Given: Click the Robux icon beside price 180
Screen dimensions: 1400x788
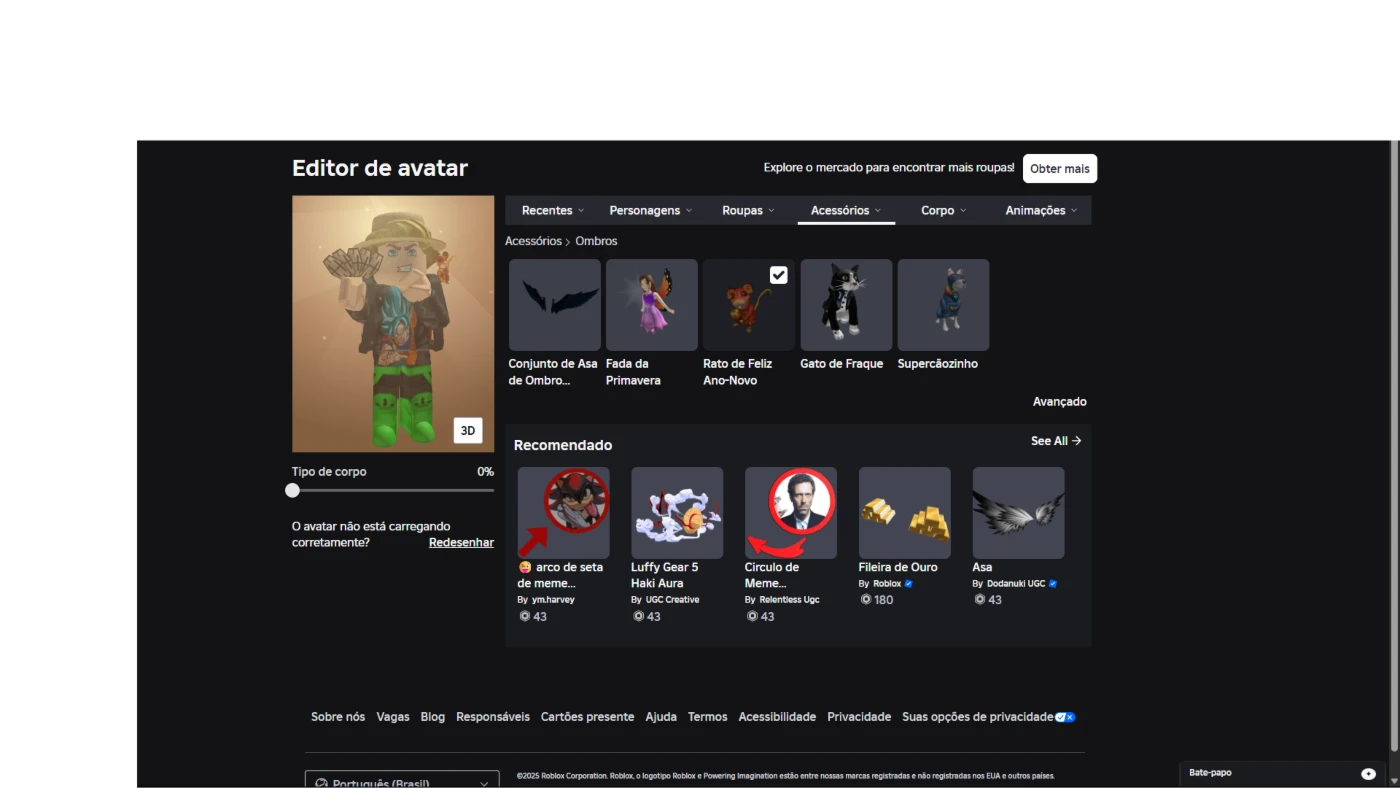Looking at the screenshot, I should [866, 600].
